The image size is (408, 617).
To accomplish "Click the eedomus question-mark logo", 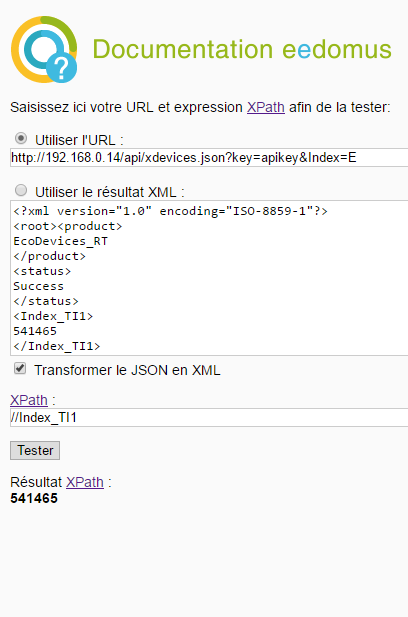I will 44,50.
